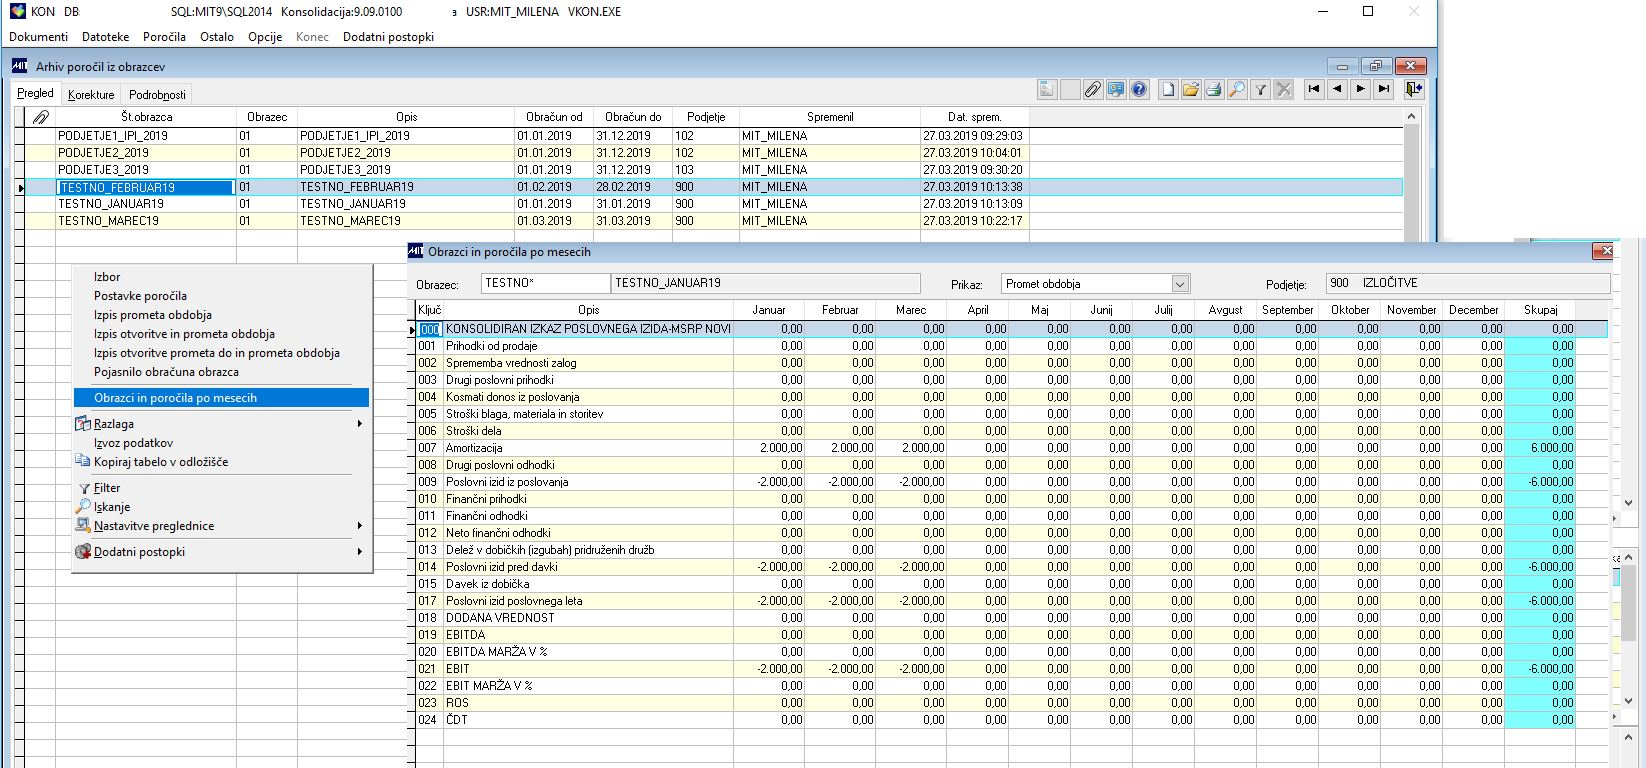Select Obrazci in poročila po mesecih
The width and height of the screenshot is (1646, 768).
pyautogui.click(x=175, y=398)
